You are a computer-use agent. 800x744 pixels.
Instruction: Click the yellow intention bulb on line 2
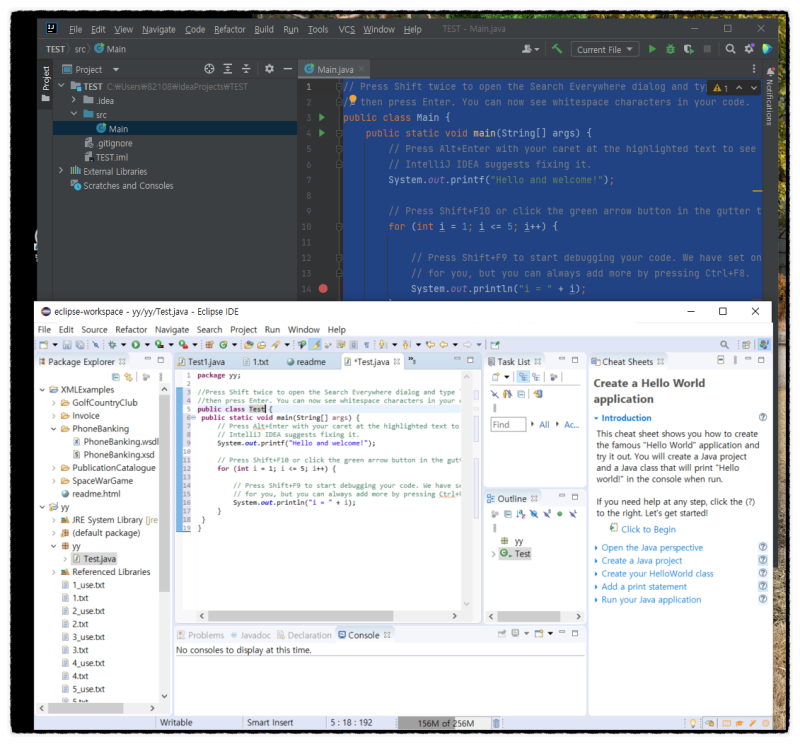tap(353, 99)
